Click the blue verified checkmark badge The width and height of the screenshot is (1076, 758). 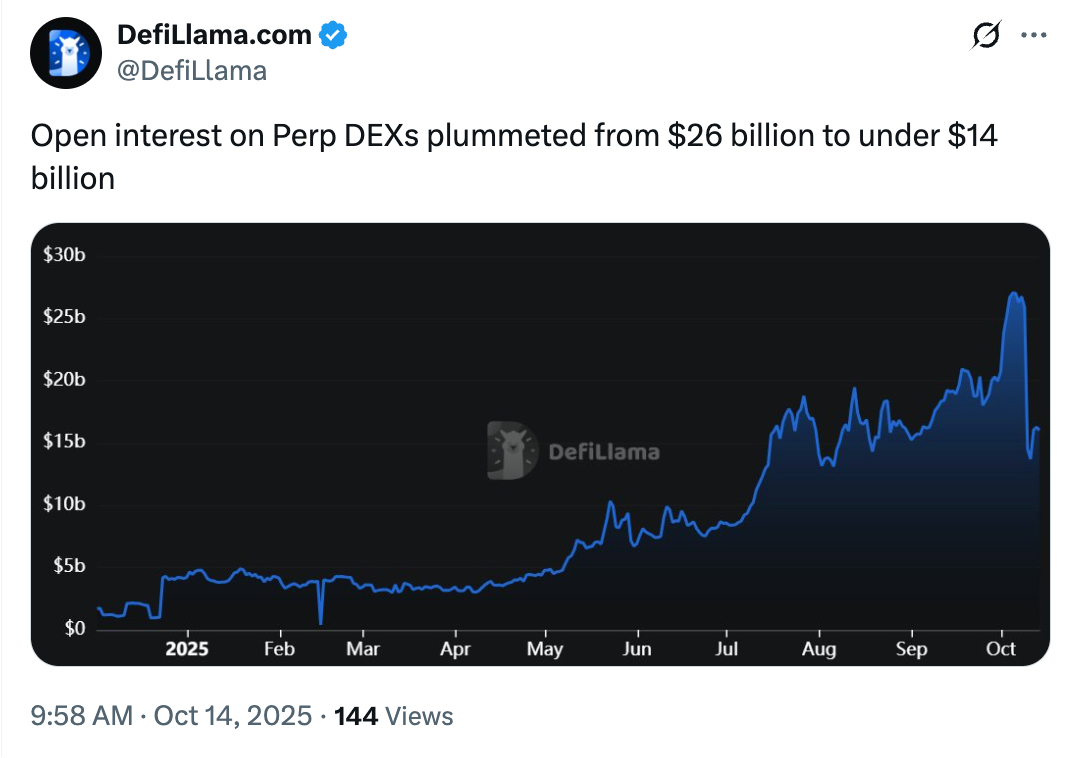[333, 35]
